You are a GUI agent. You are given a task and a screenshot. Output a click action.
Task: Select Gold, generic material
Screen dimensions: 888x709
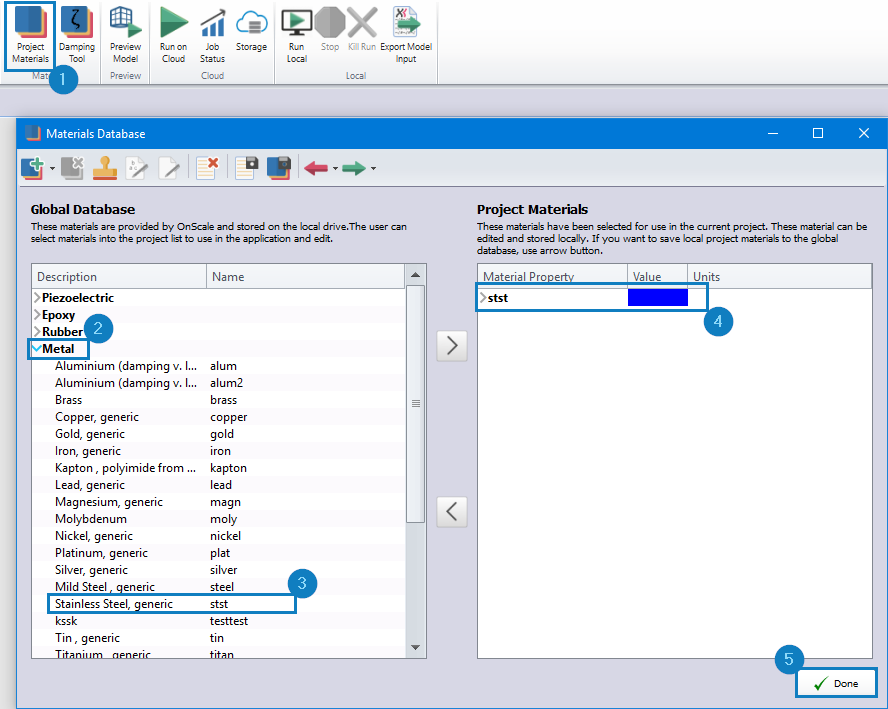click(x=219, y=434)
